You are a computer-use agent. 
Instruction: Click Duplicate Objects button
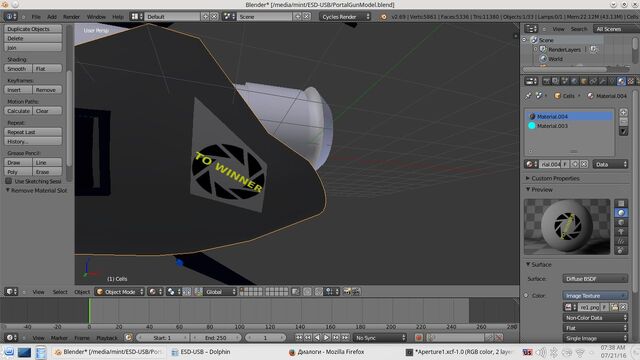33,29
